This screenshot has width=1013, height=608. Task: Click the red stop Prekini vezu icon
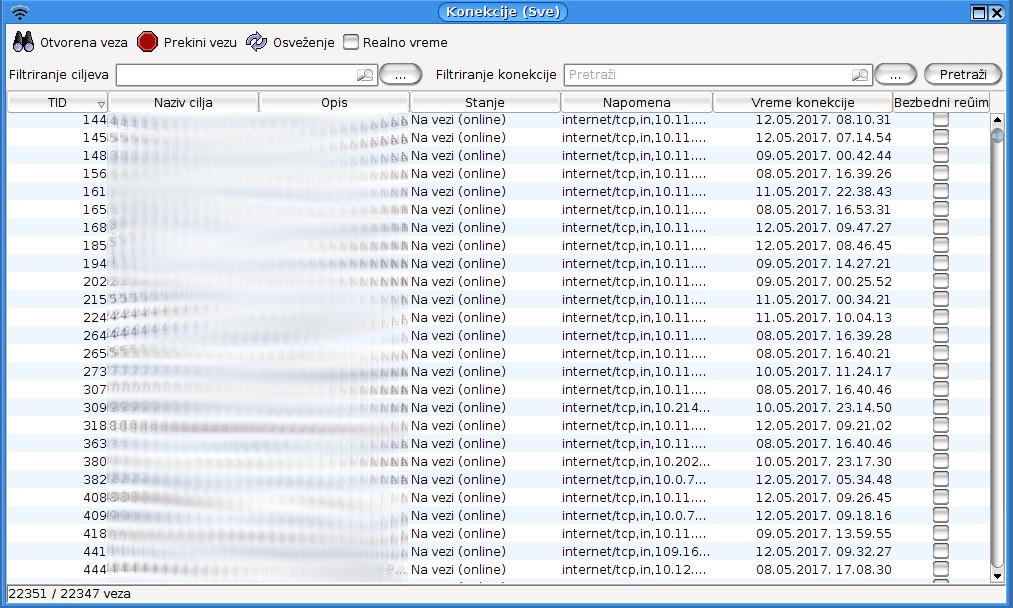pyautogui.click(x=148, y=42)
